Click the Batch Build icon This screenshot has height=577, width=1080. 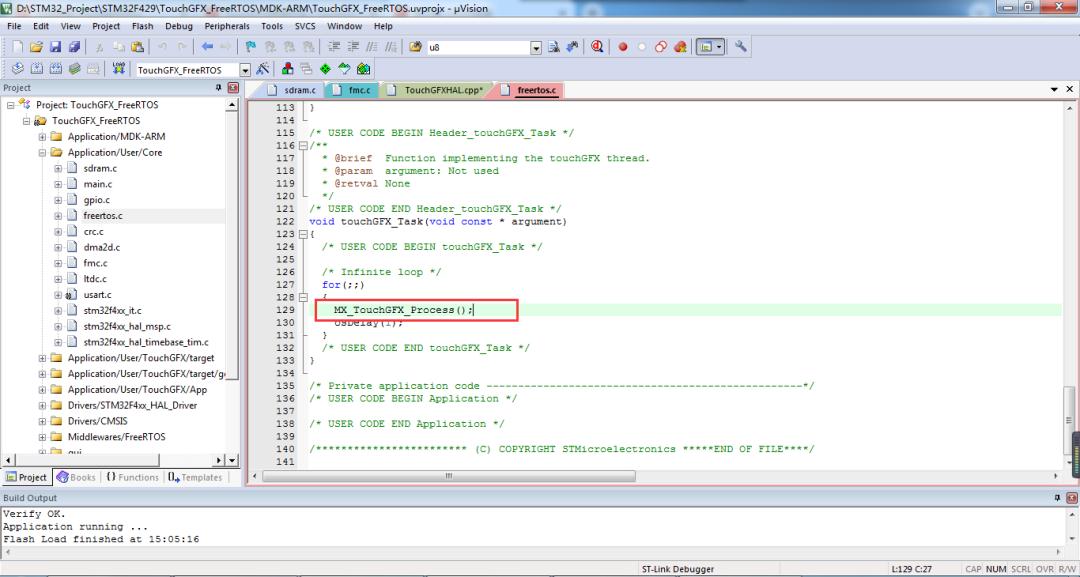[74, 69]
